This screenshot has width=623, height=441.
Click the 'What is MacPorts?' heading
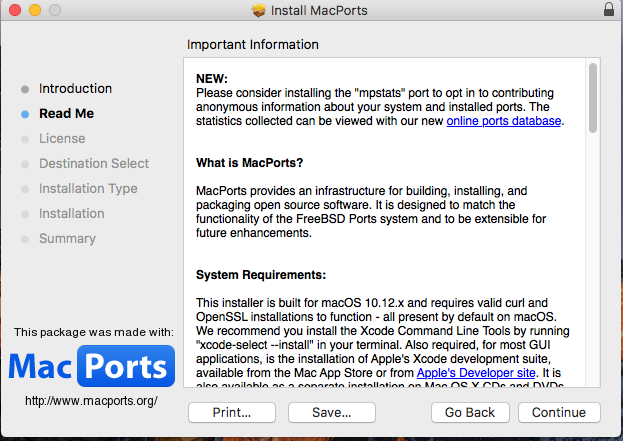click(250, 163)
